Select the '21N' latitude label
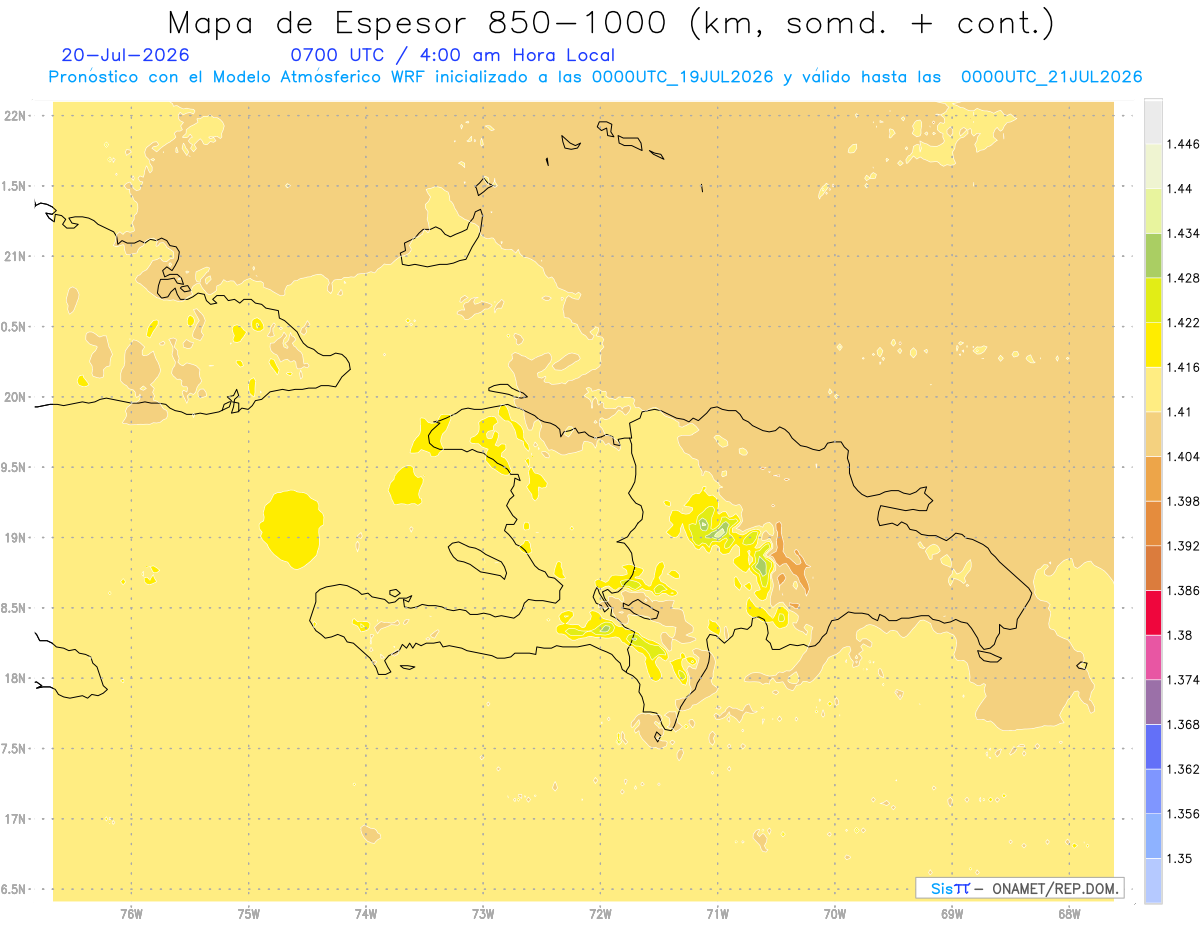This screenshot has width=1200, height=927. click(15, 257)
